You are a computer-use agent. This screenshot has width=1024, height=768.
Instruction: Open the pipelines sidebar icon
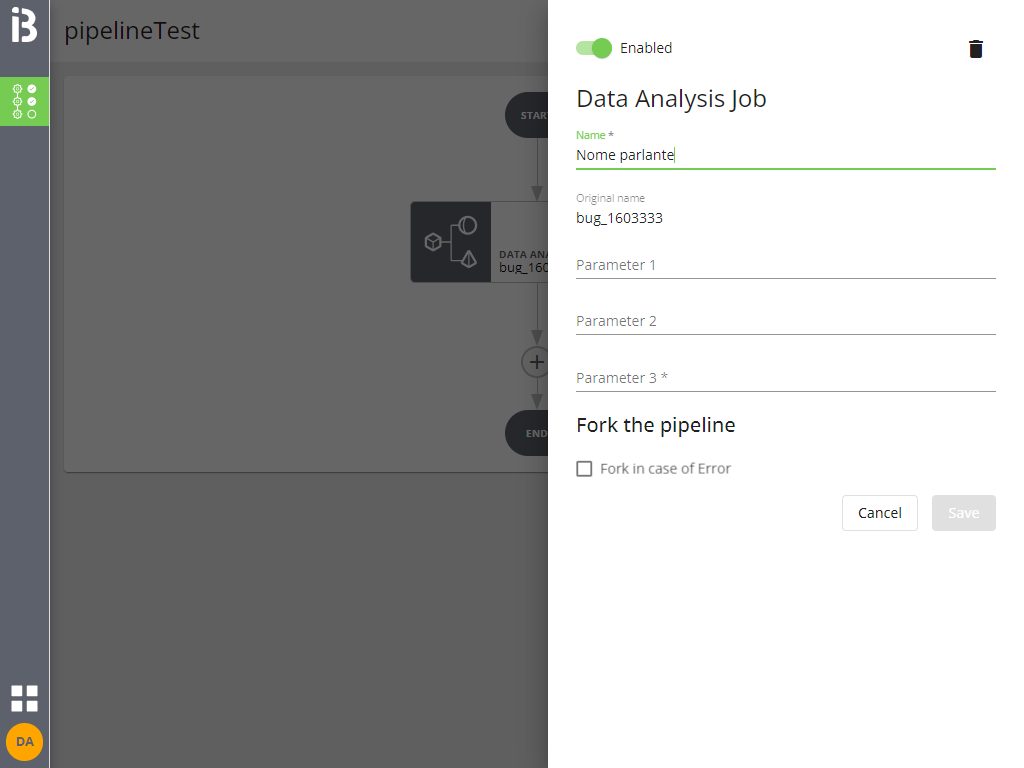click(24, 101)
